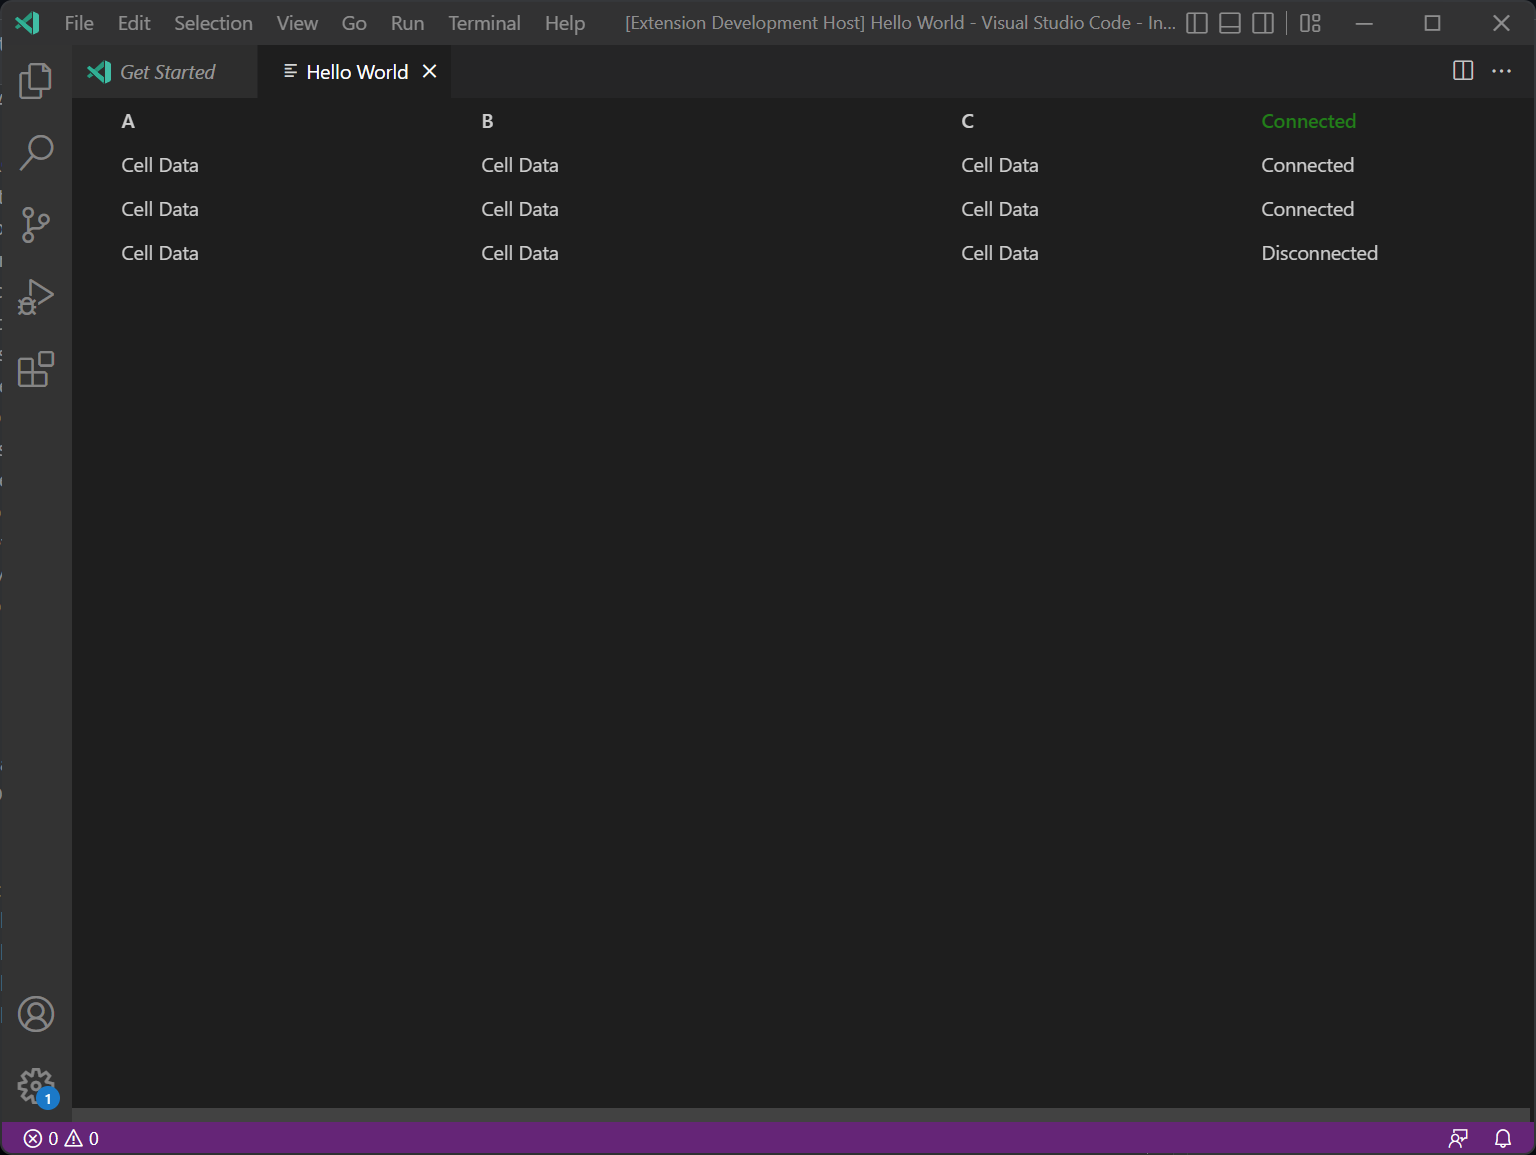Select the Run and Debug icon
The width and height of the screenshot is (1536, 1155).
[36, 297]
